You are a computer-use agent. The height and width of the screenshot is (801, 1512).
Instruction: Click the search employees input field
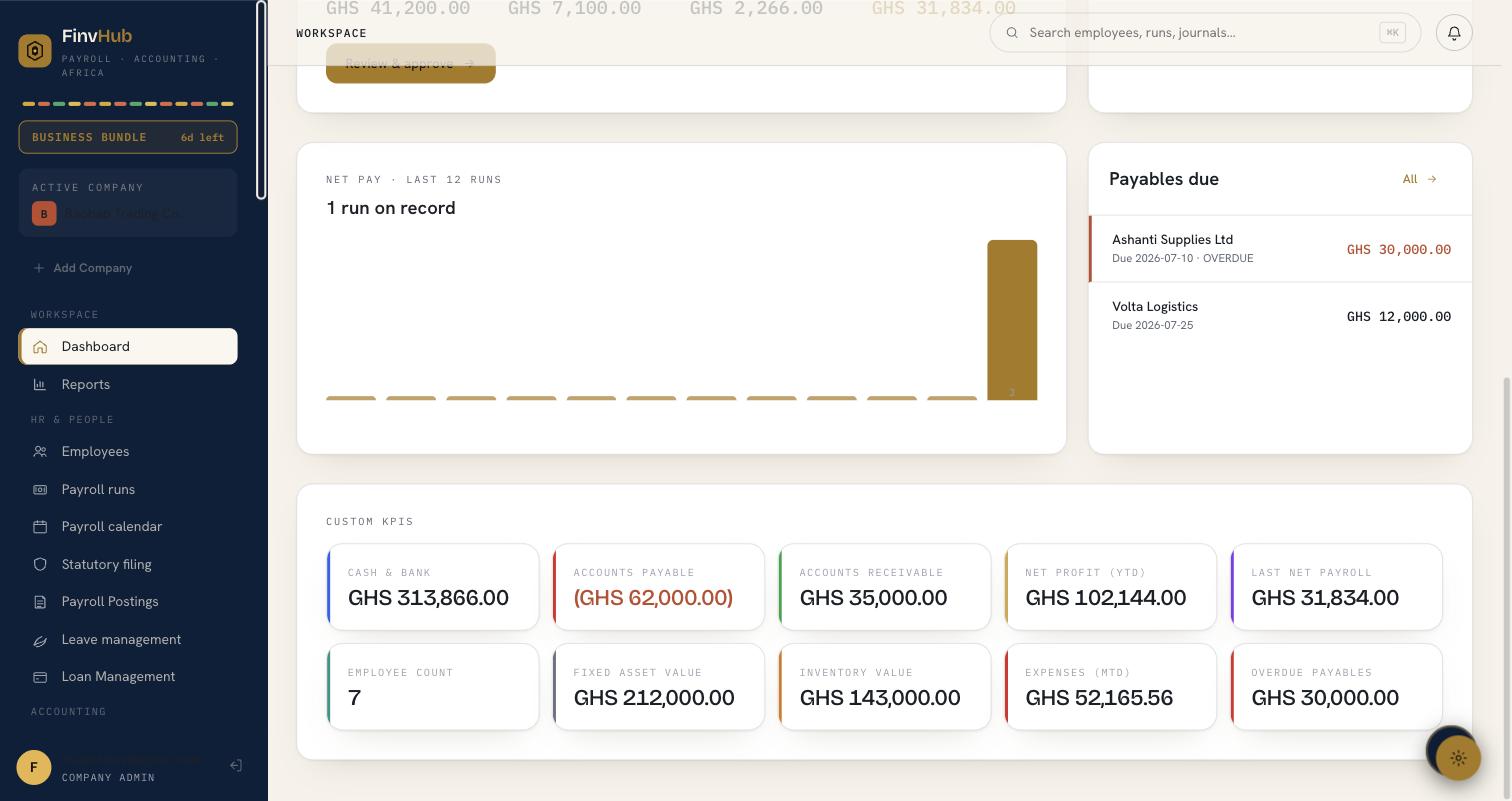[x=1205, y=33]
